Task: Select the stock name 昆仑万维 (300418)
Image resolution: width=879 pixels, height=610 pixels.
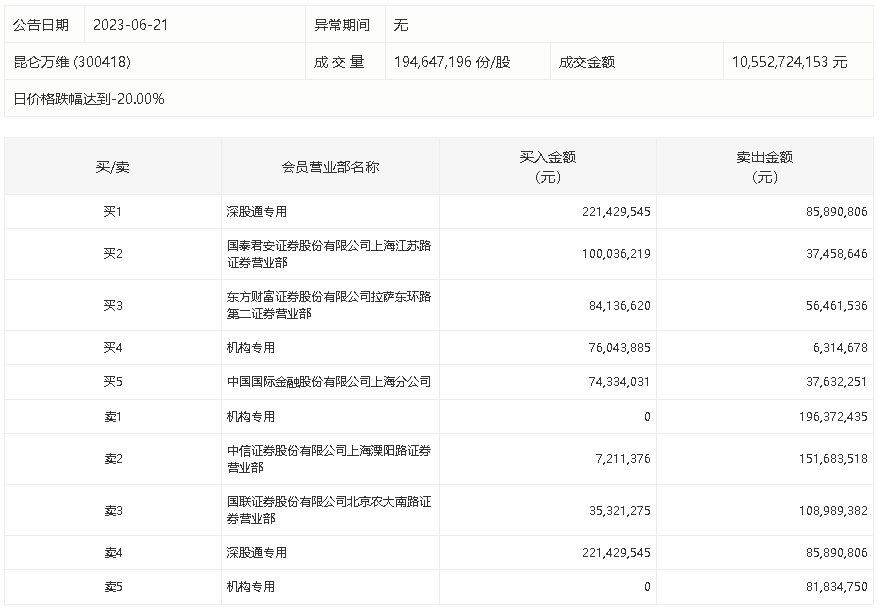Action: point(72,62)
